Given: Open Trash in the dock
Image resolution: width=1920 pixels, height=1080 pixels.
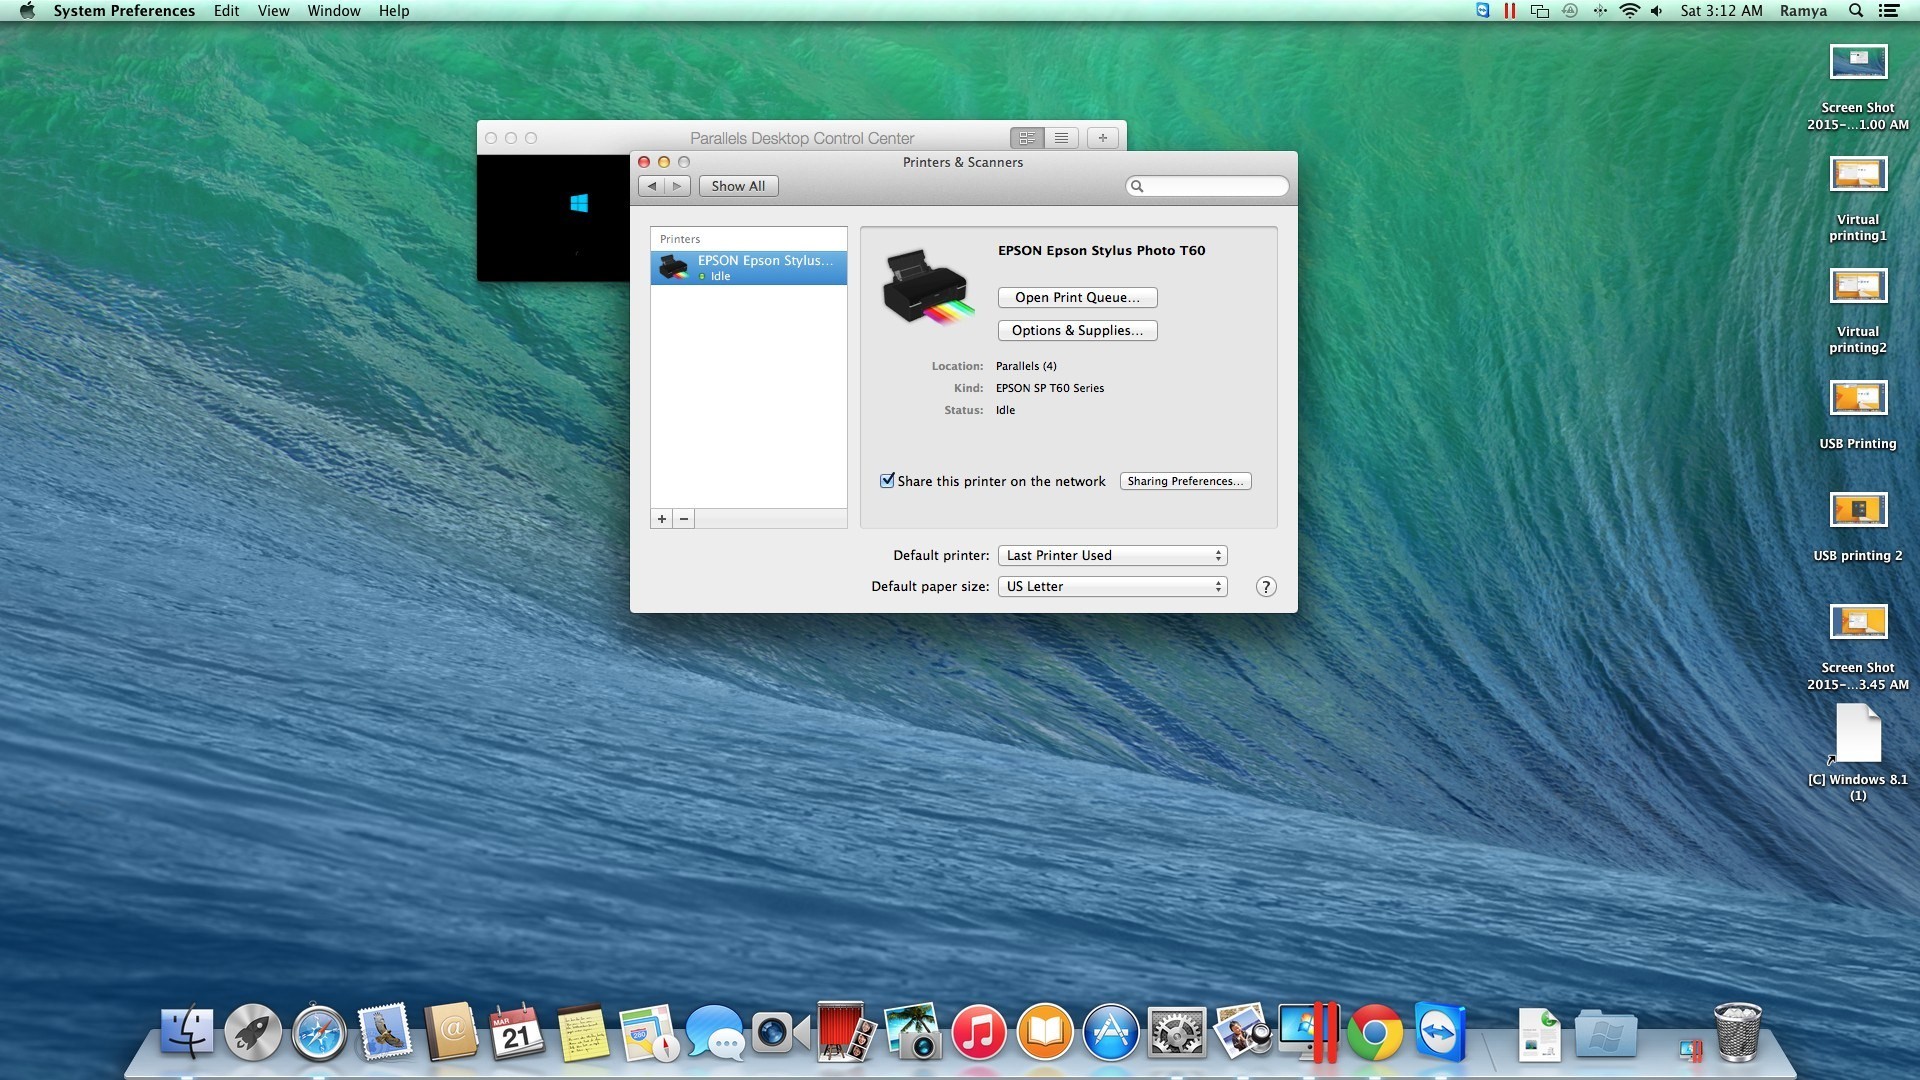Looking at the screenshot, I should point(1737,1032).
